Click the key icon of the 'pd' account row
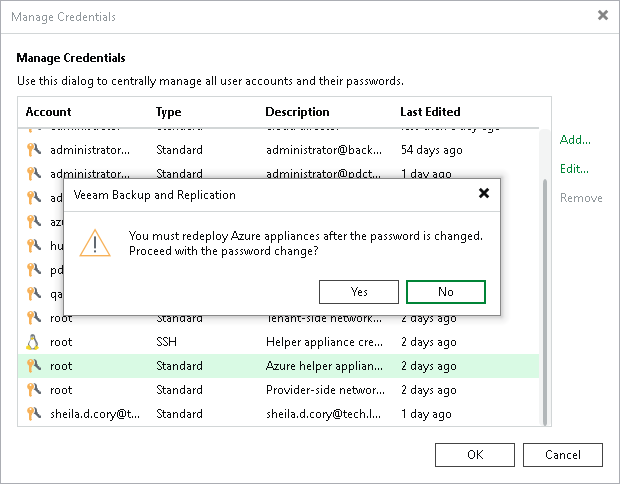This screenshot has height=484, width=620. (34, 270)
